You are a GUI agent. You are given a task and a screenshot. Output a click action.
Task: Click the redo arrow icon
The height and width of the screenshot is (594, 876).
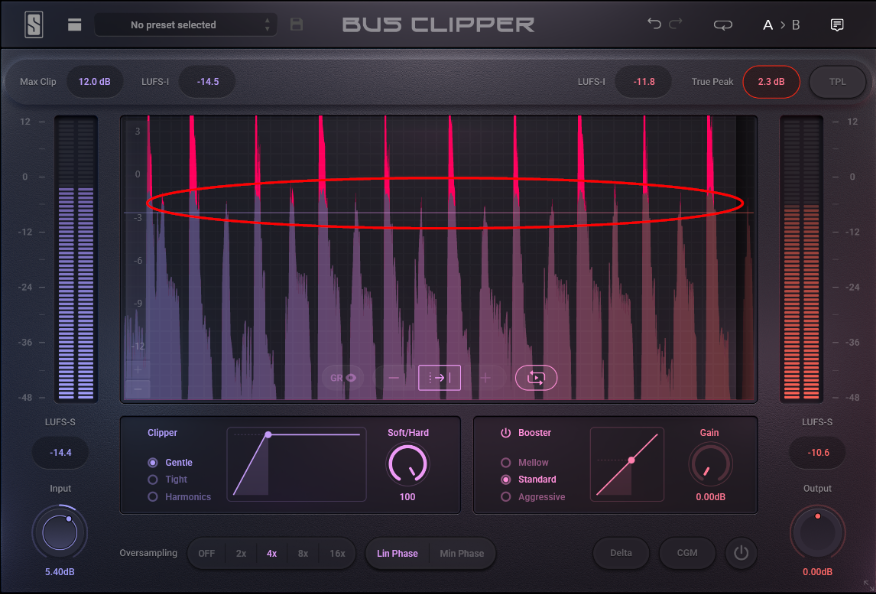(677, 24)
